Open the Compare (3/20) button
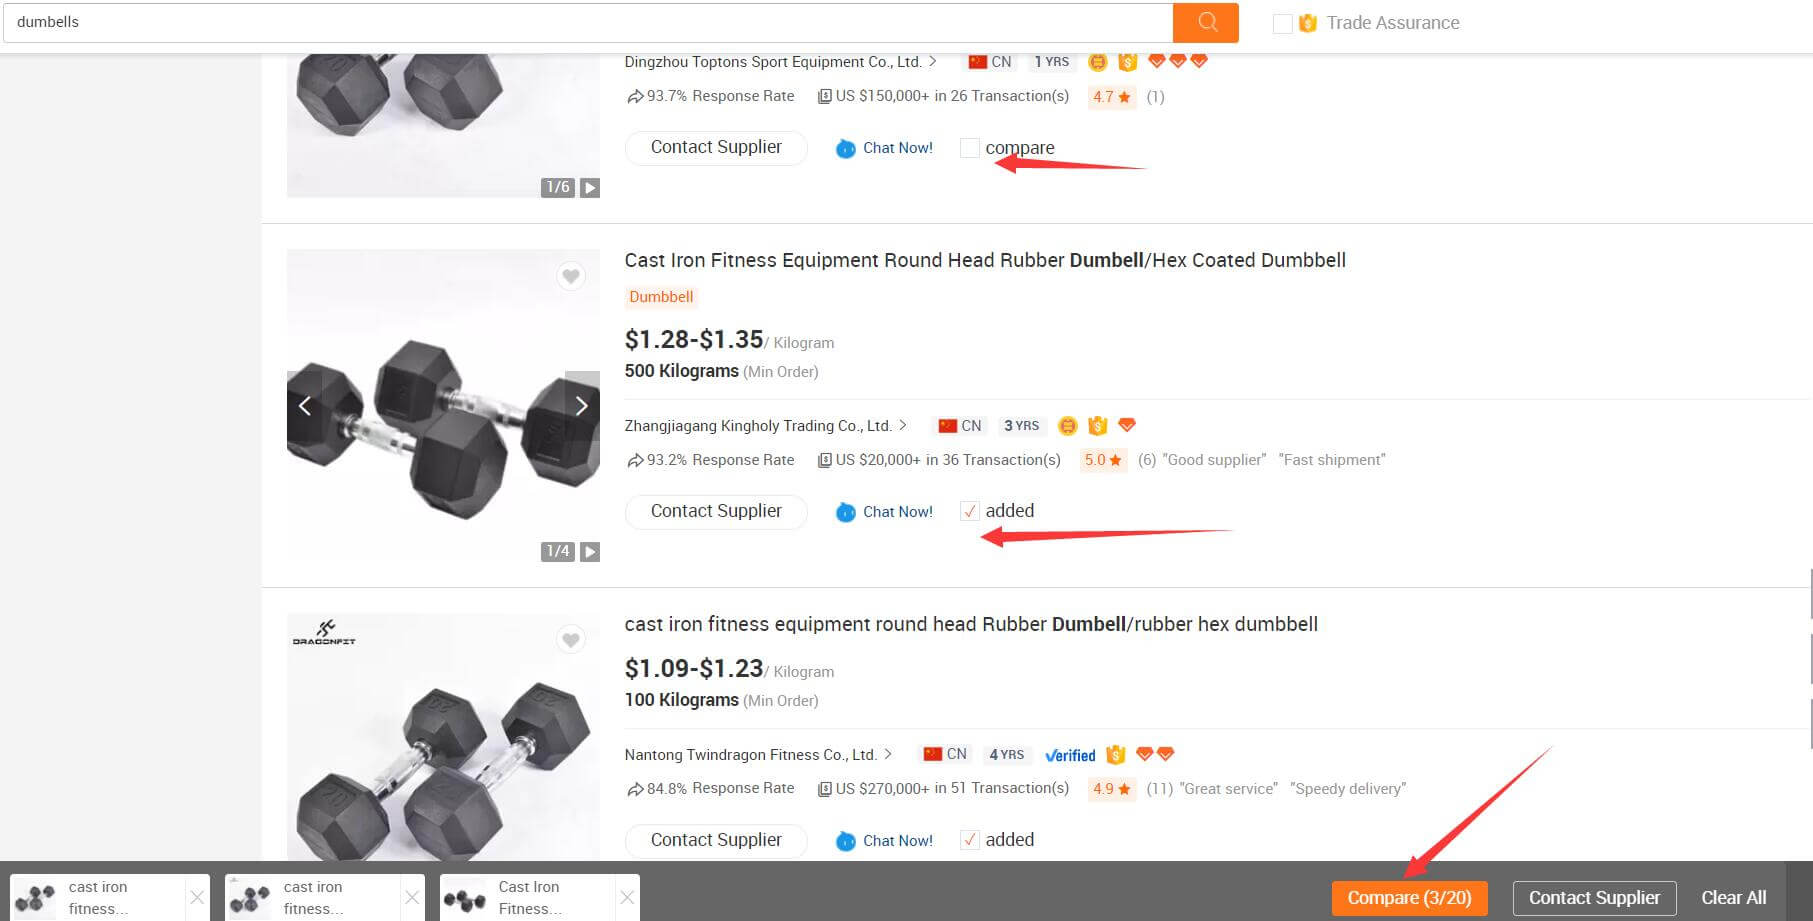This screenshot has height=921, width=1813. click(1409, 898)
